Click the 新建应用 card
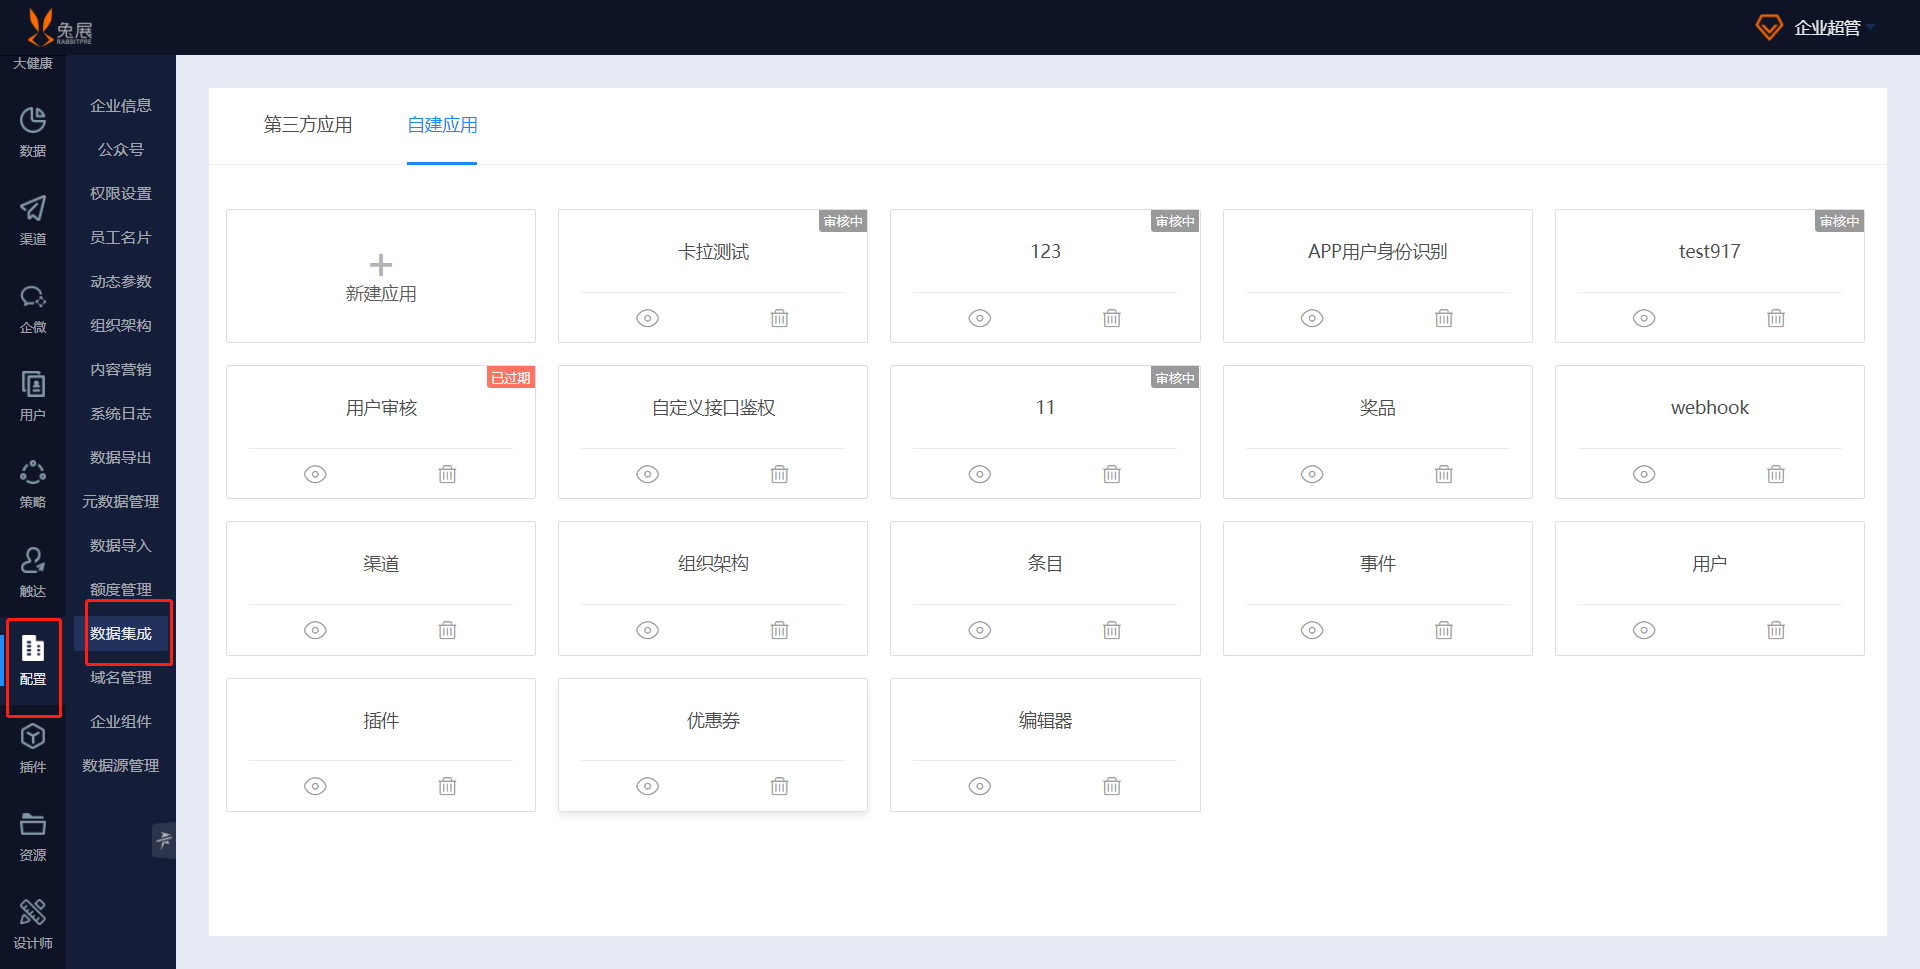Viewport: 1920px width, 969px height. point(381,276)
